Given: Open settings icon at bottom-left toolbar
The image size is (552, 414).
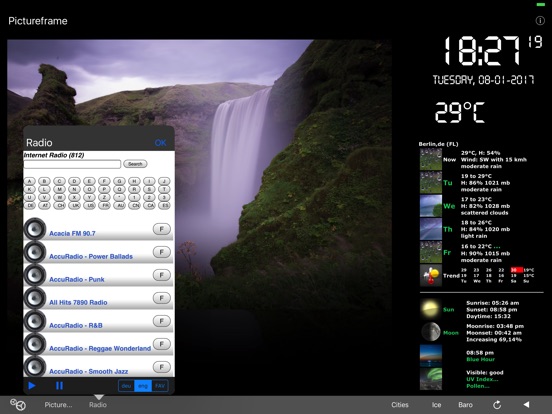Looking at the screenshot, I should [x=18, y=404].
